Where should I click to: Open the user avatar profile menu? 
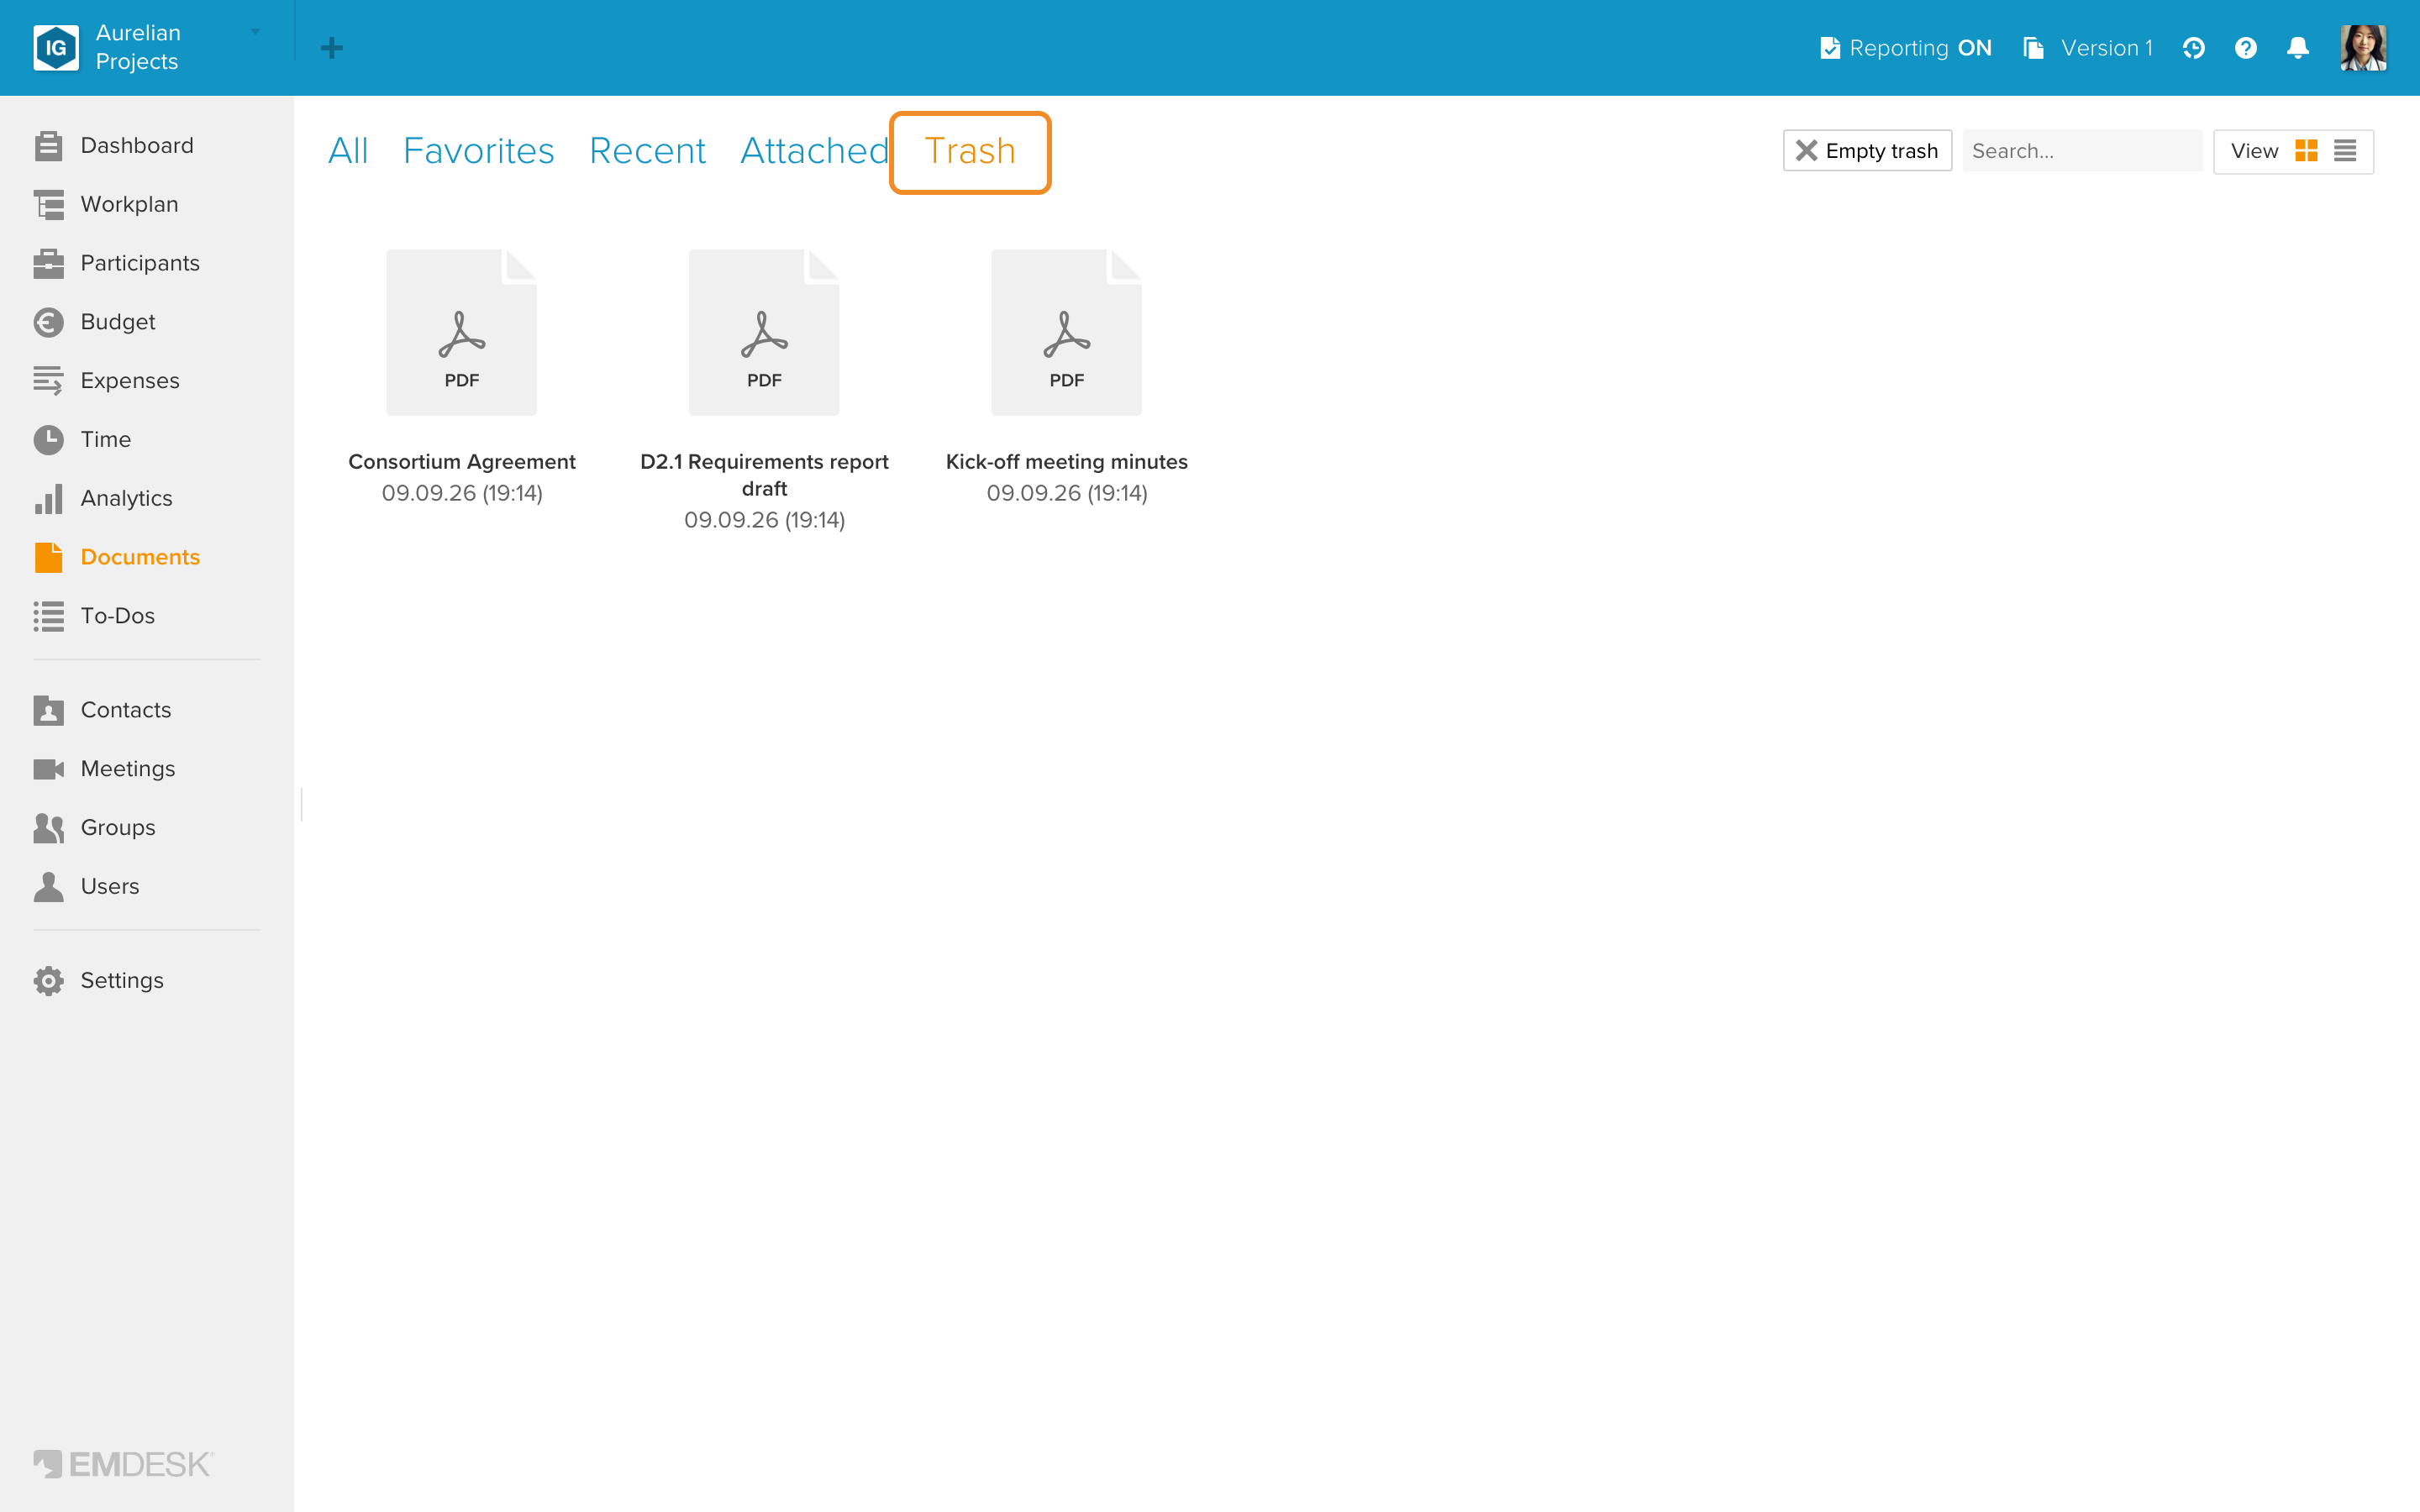point(2364,48)
